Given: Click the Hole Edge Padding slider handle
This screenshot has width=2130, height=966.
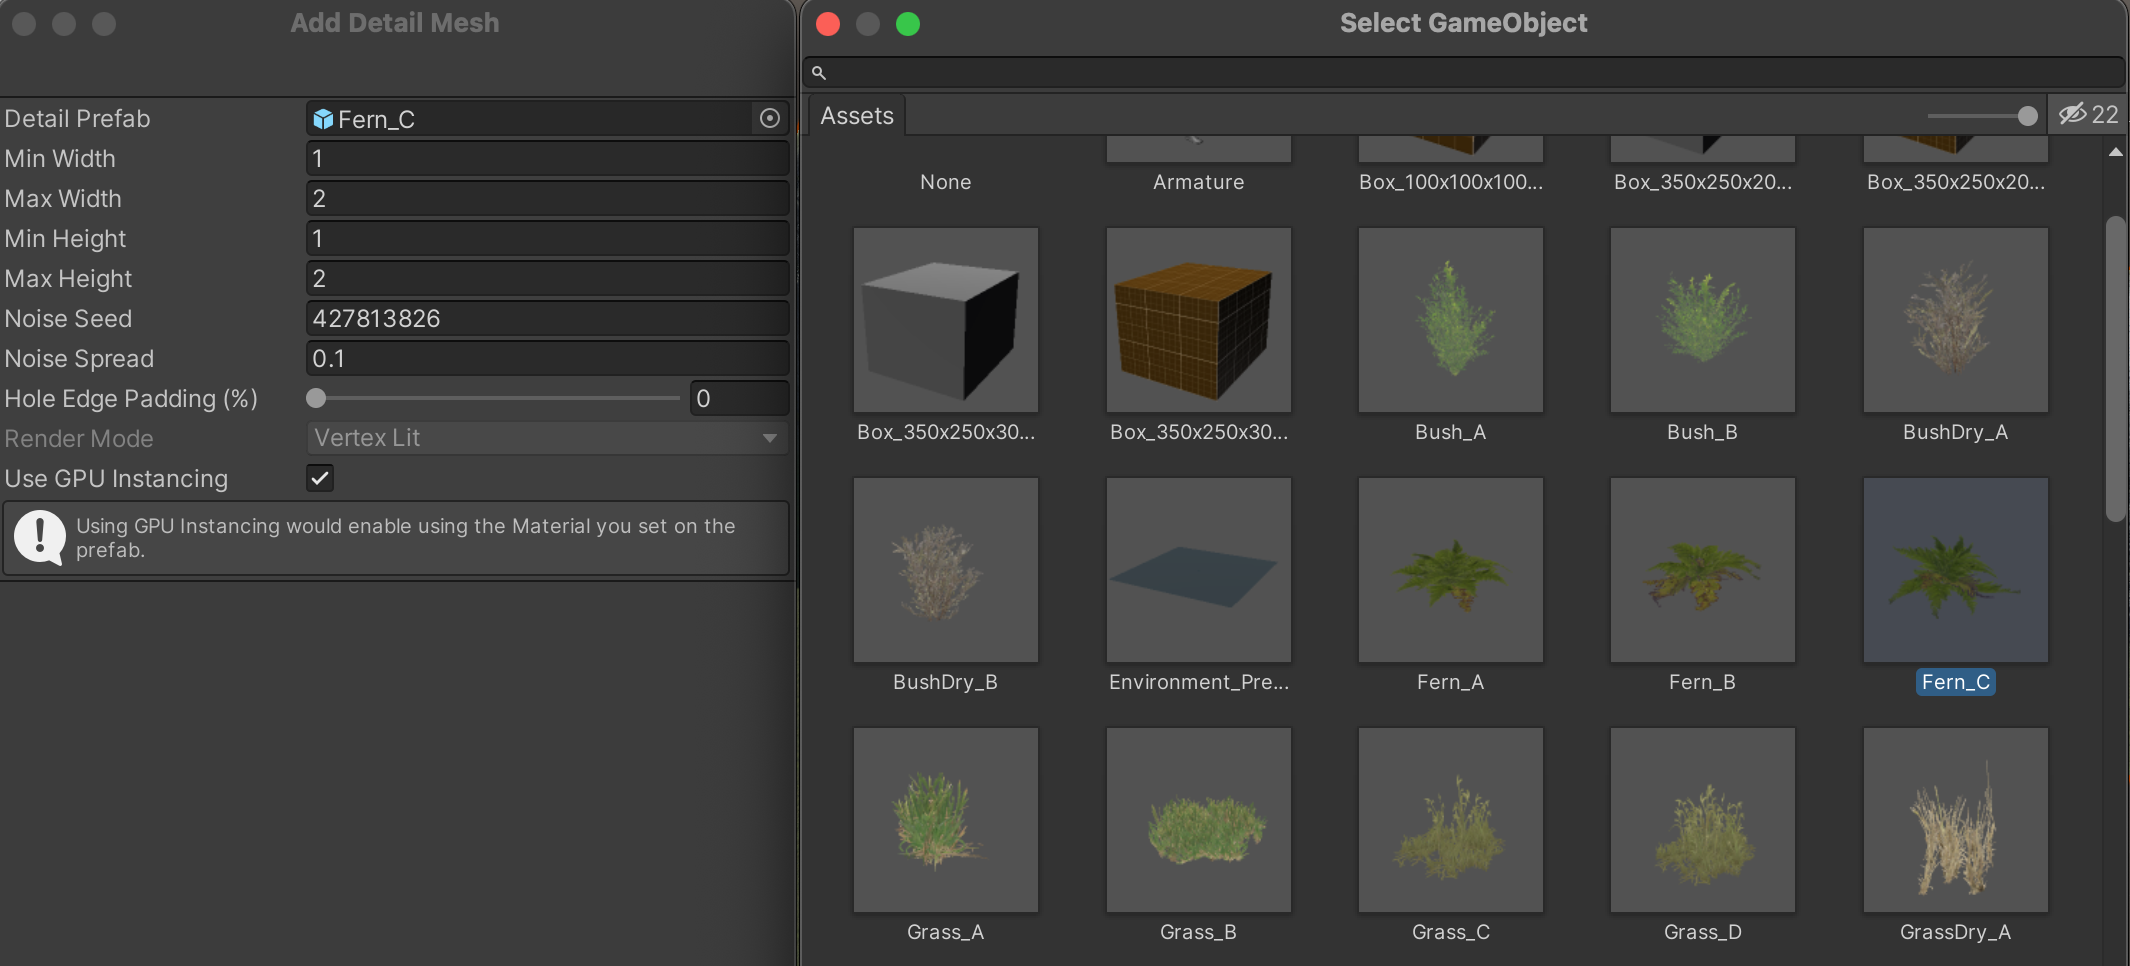Looking at the screenshot, I should (316, 398).
